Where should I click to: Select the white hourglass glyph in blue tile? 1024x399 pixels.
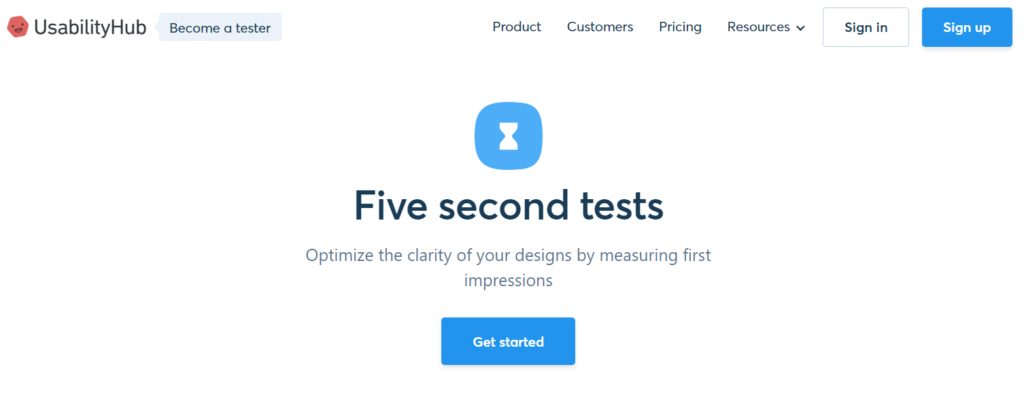pyautogui.click(x=508, y=136)
